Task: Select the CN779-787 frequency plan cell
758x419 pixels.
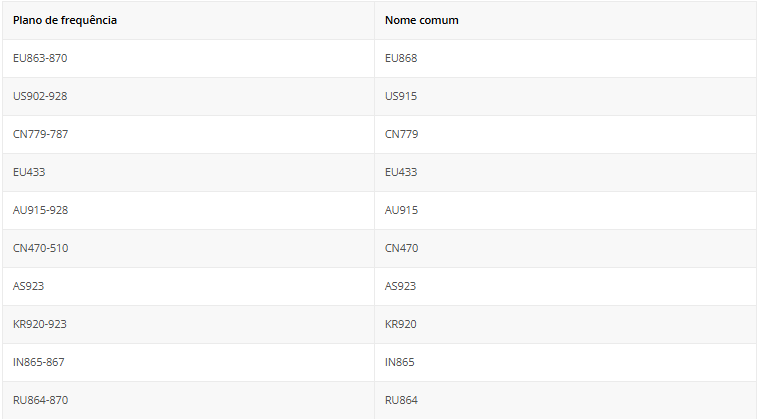Action: click(41, 134)
